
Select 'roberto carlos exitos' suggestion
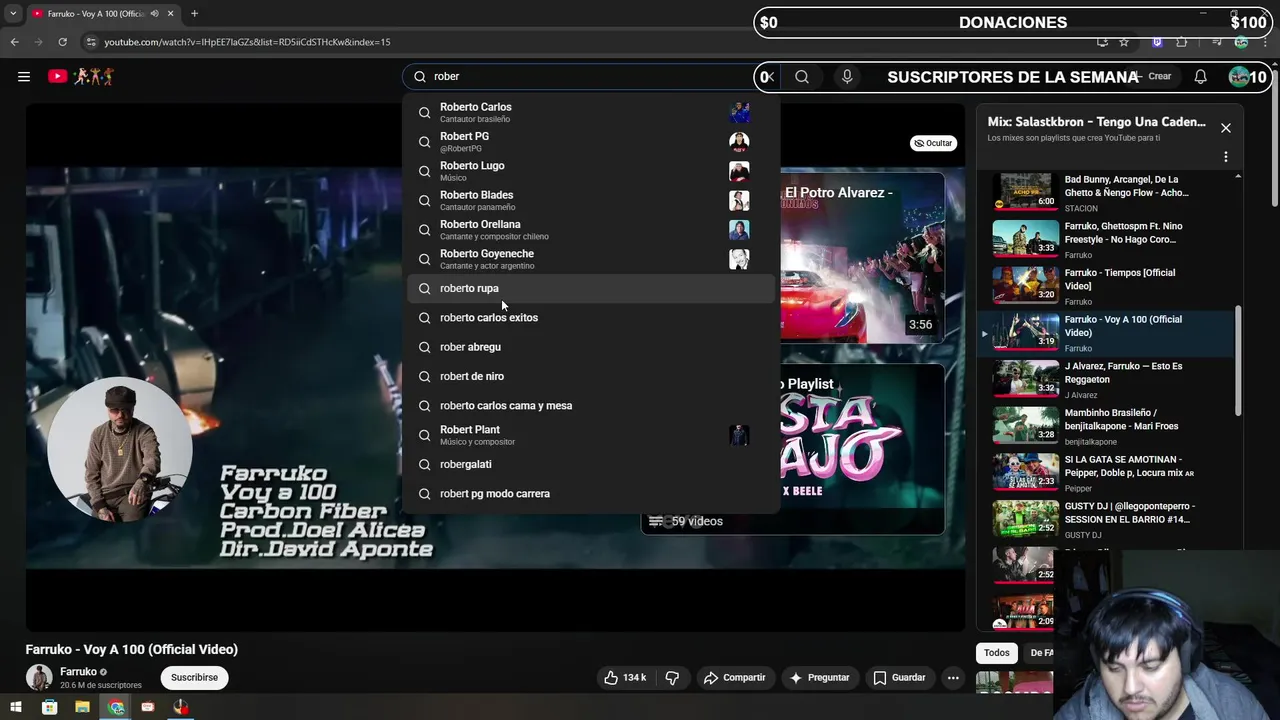tap(591, 317)
